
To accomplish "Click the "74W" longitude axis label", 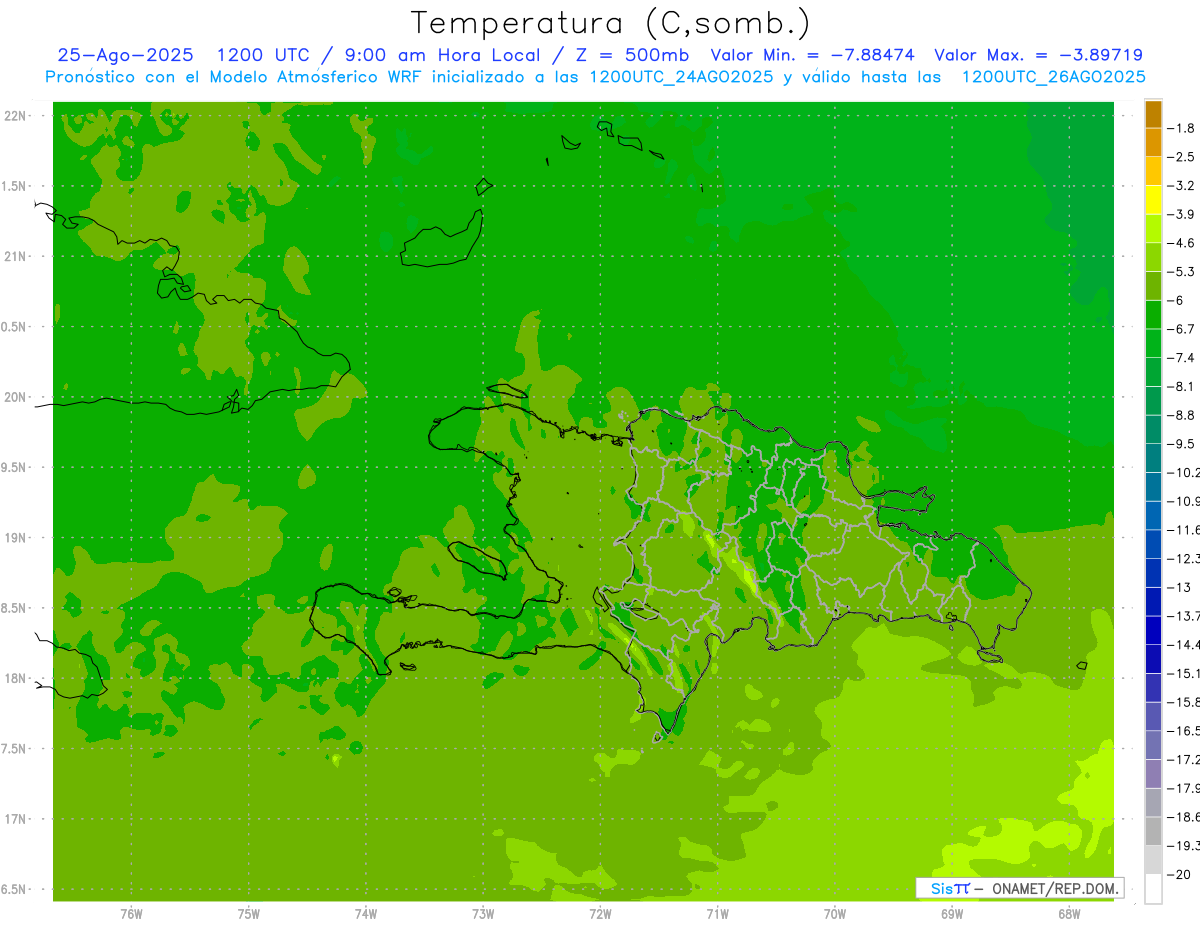I will (x=365, y=914).
